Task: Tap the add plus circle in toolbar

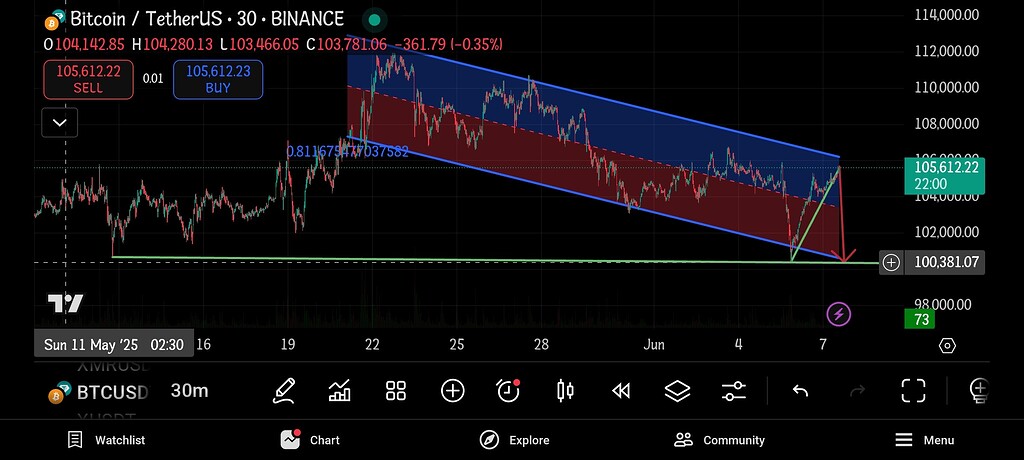Action: click(x=453, y=391)
